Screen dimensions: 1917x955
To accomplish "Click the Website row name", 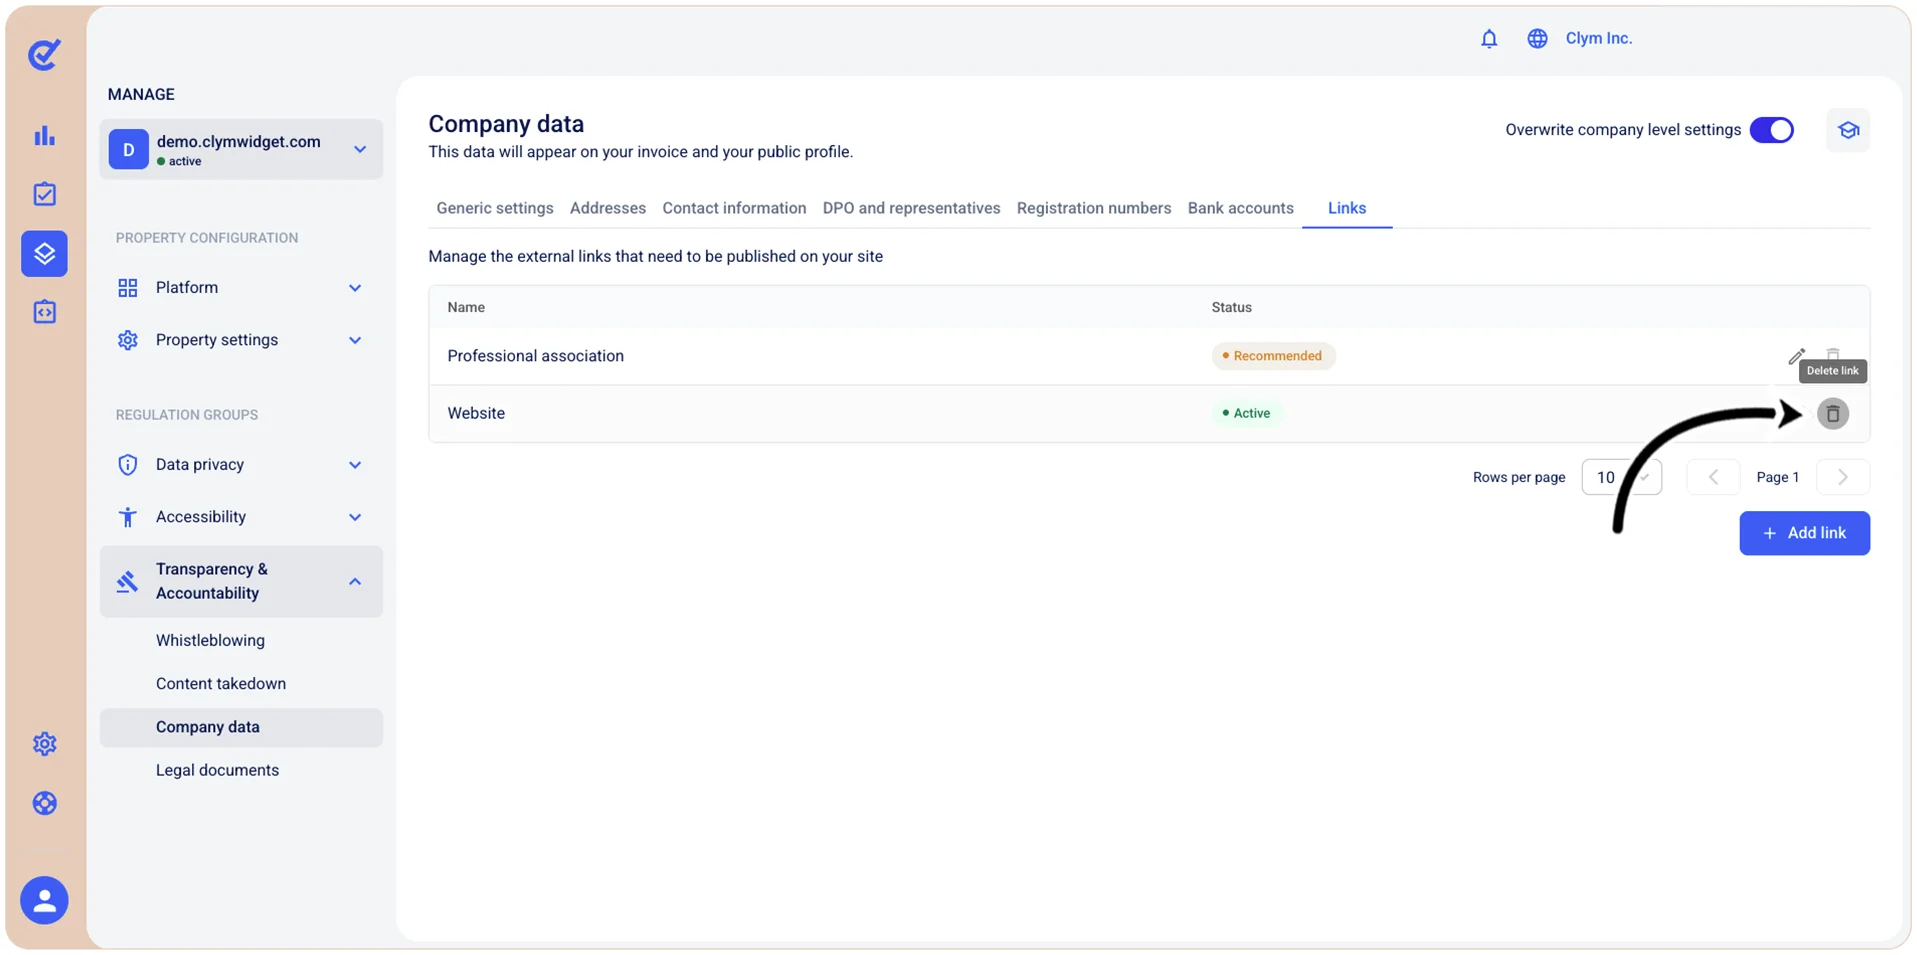I will (x=476, y=413).
